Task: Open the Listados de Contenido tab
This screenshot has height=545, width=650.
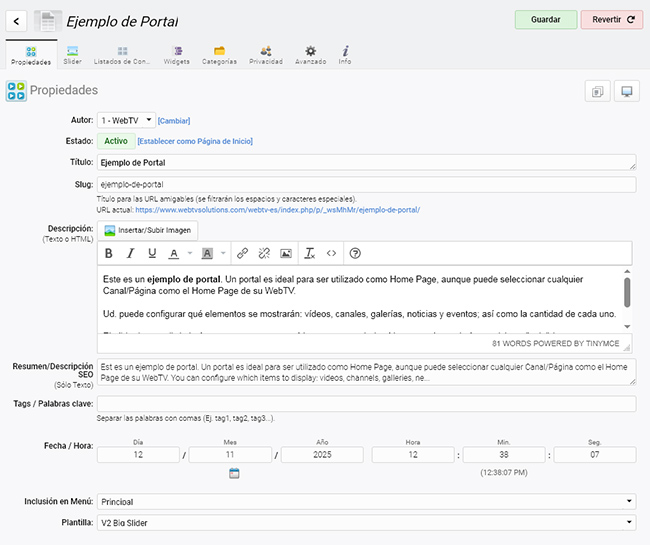Action: (121, 55)
